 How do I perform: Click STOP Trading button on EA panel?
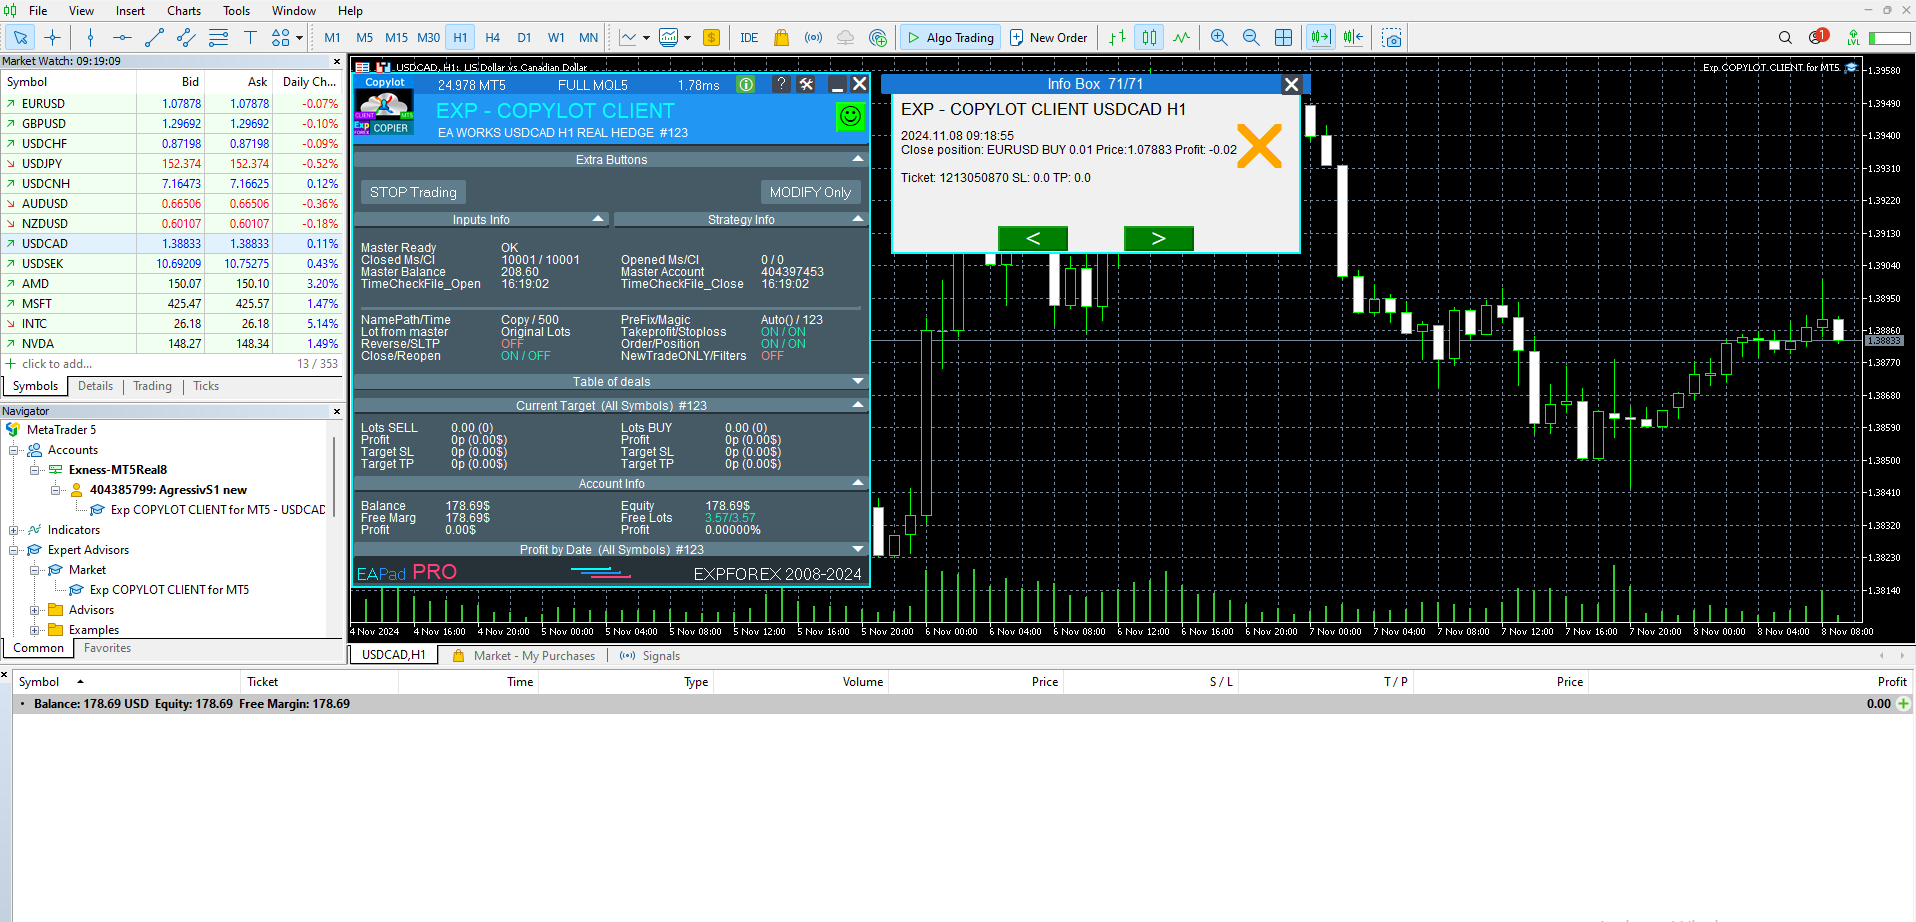[413, 192]
